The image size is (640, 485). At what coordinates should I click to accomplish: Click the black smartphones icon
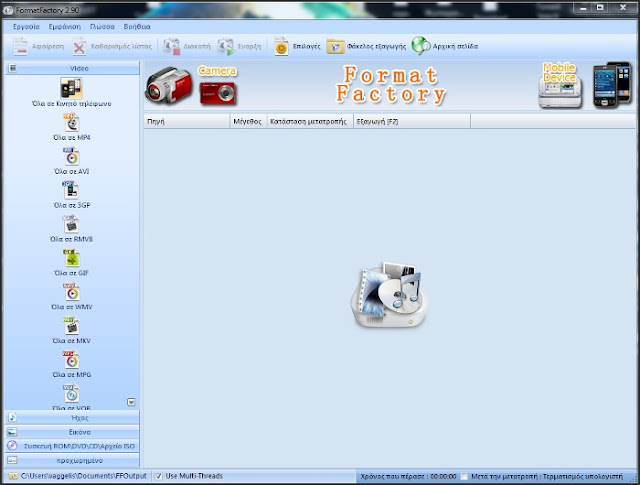611,85
